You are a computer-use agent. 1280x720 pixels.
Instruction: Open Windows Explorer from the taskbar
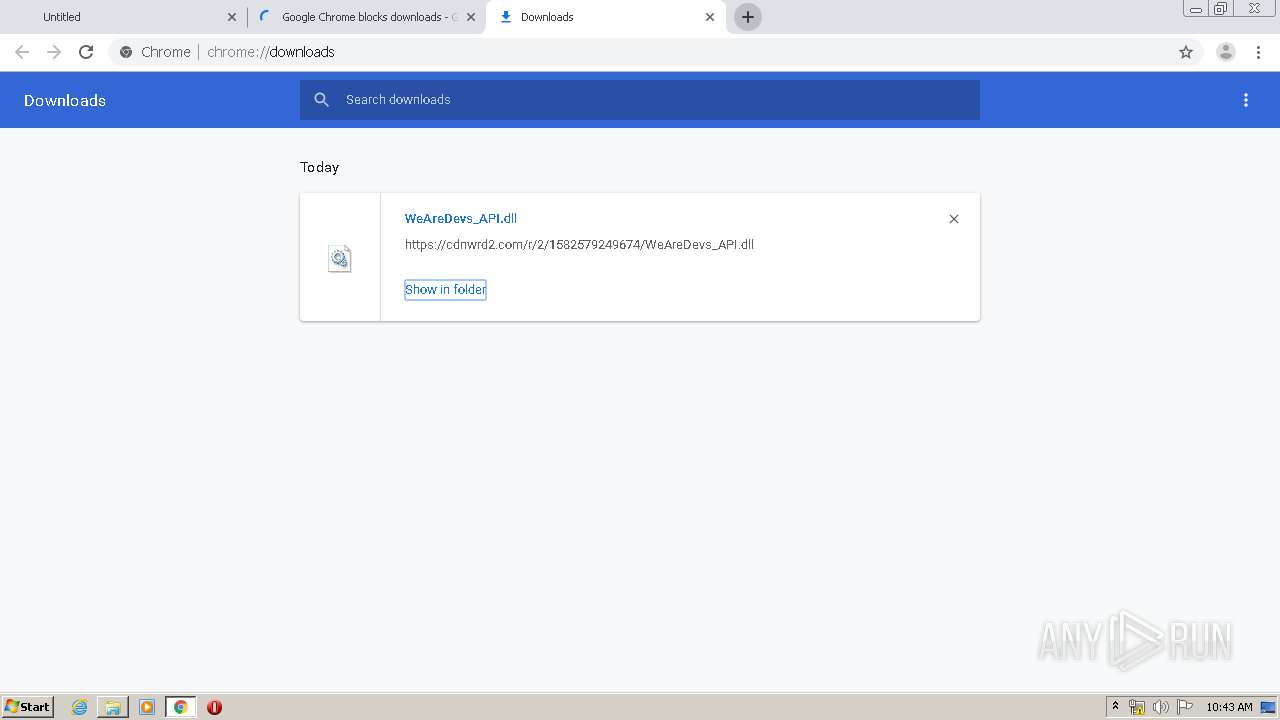(113, 707)
